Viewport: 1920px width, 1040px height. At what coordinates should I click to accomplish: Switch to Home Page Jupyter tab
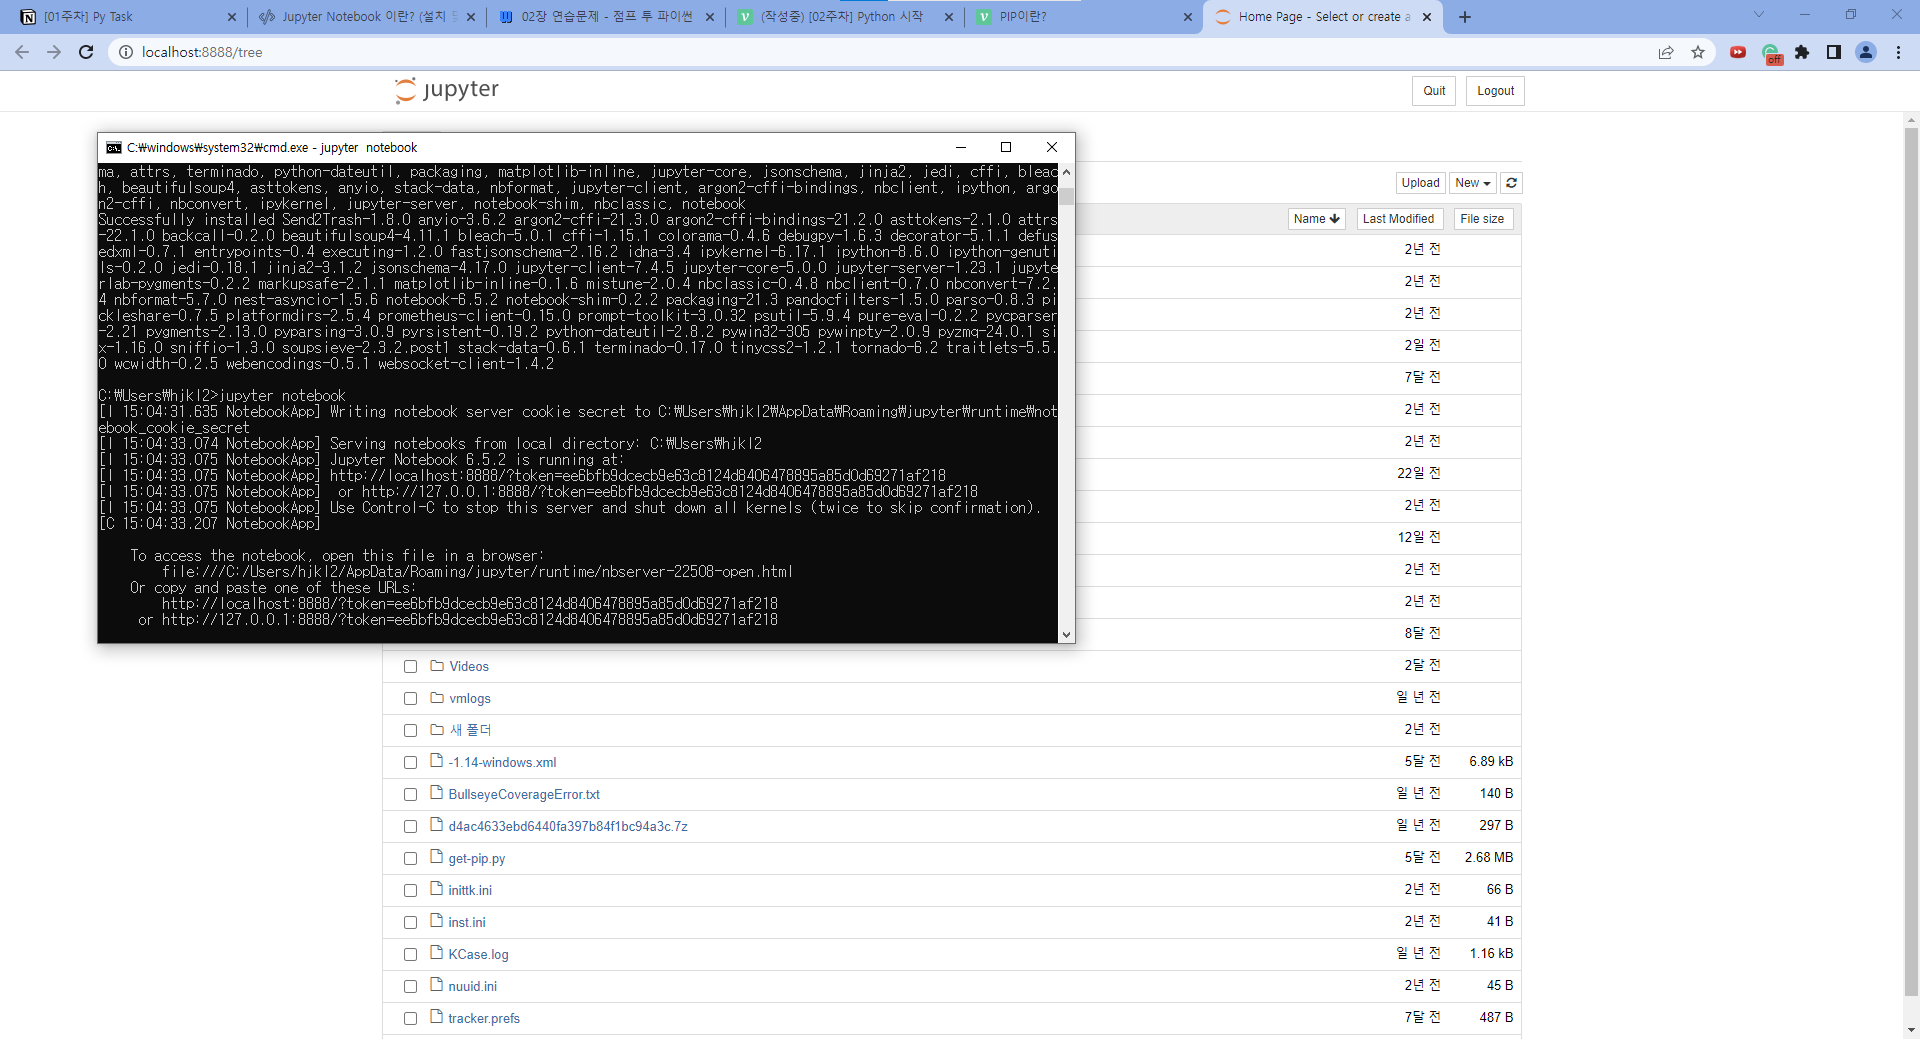click(1323, 17)
